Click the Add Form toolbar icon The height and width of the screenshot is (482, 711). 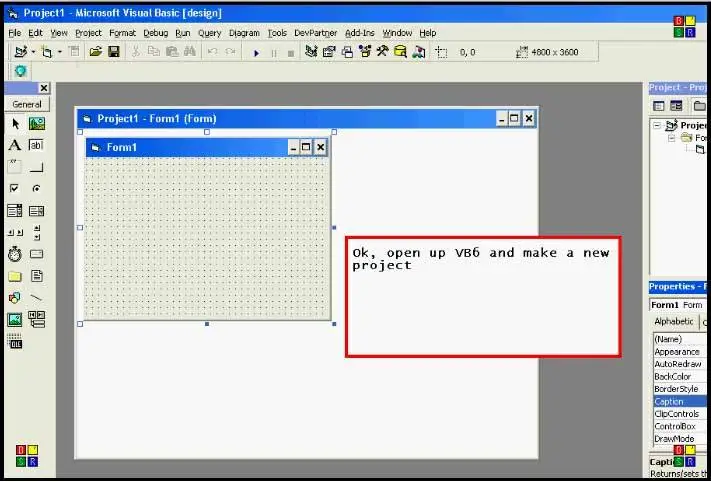(47, 52)
